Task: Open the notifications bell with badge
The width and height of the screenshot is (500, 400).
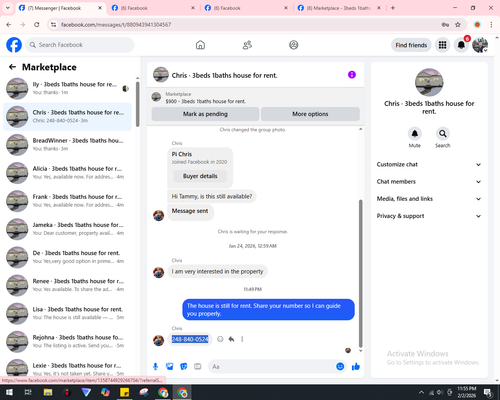Action: click(x=461, y=45)
